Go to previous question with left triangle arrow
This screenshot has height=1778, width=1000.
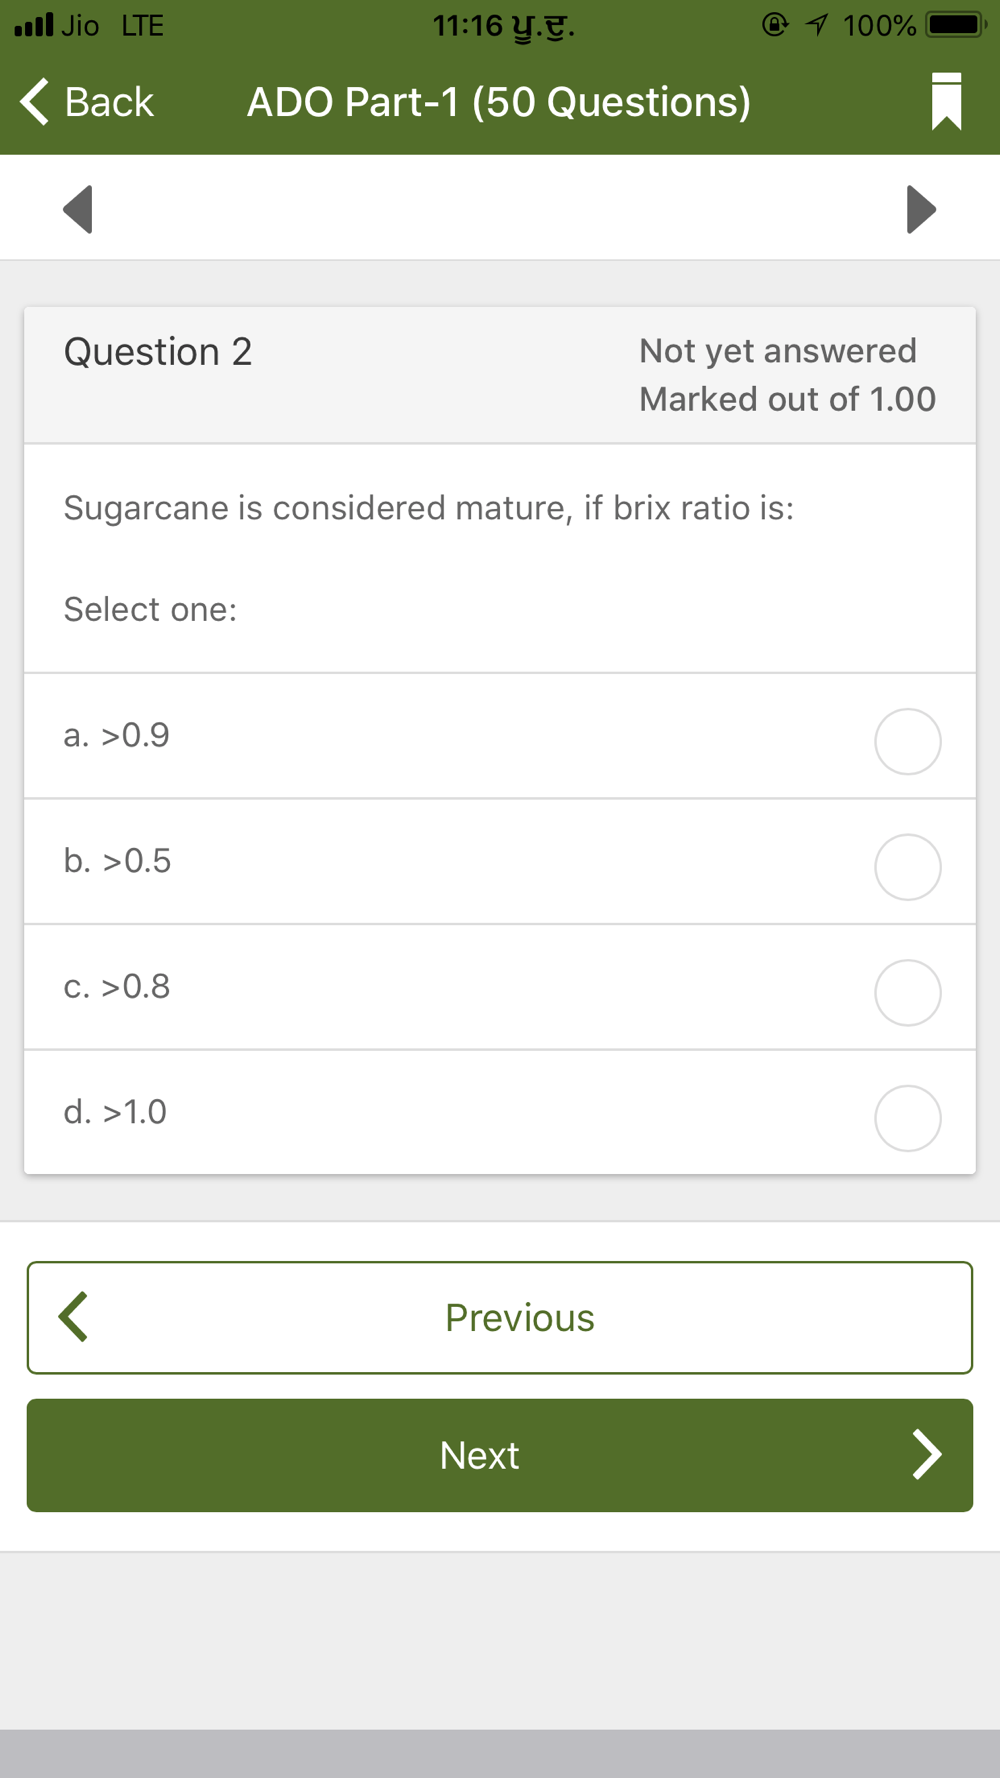78,209
